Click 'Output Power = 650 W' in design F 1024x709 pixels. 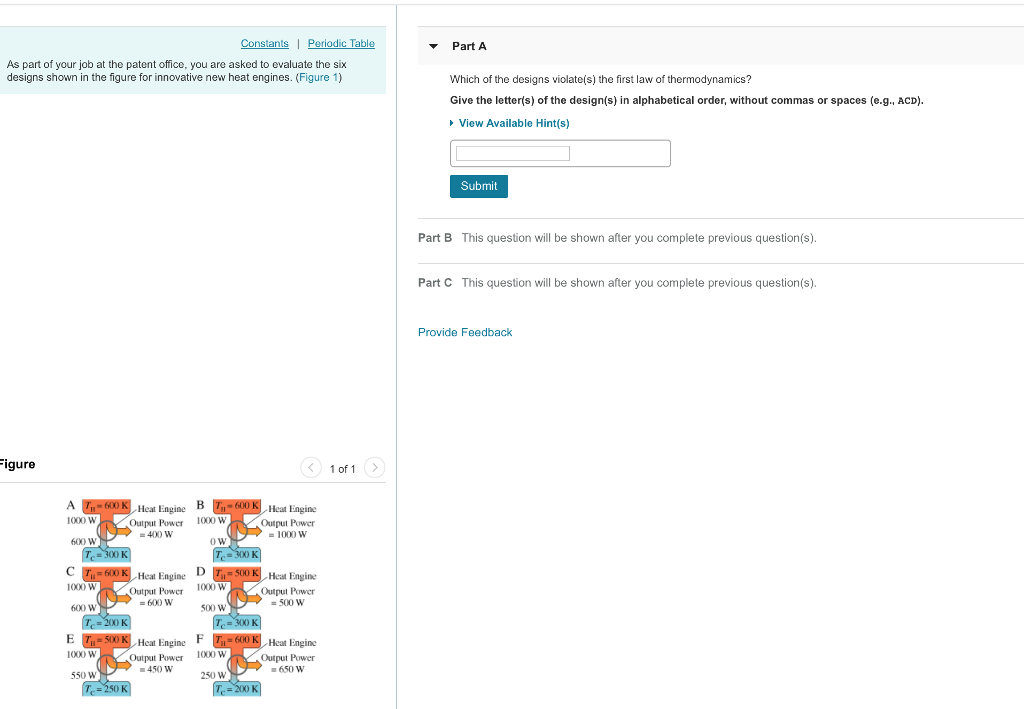click(288, 663)
